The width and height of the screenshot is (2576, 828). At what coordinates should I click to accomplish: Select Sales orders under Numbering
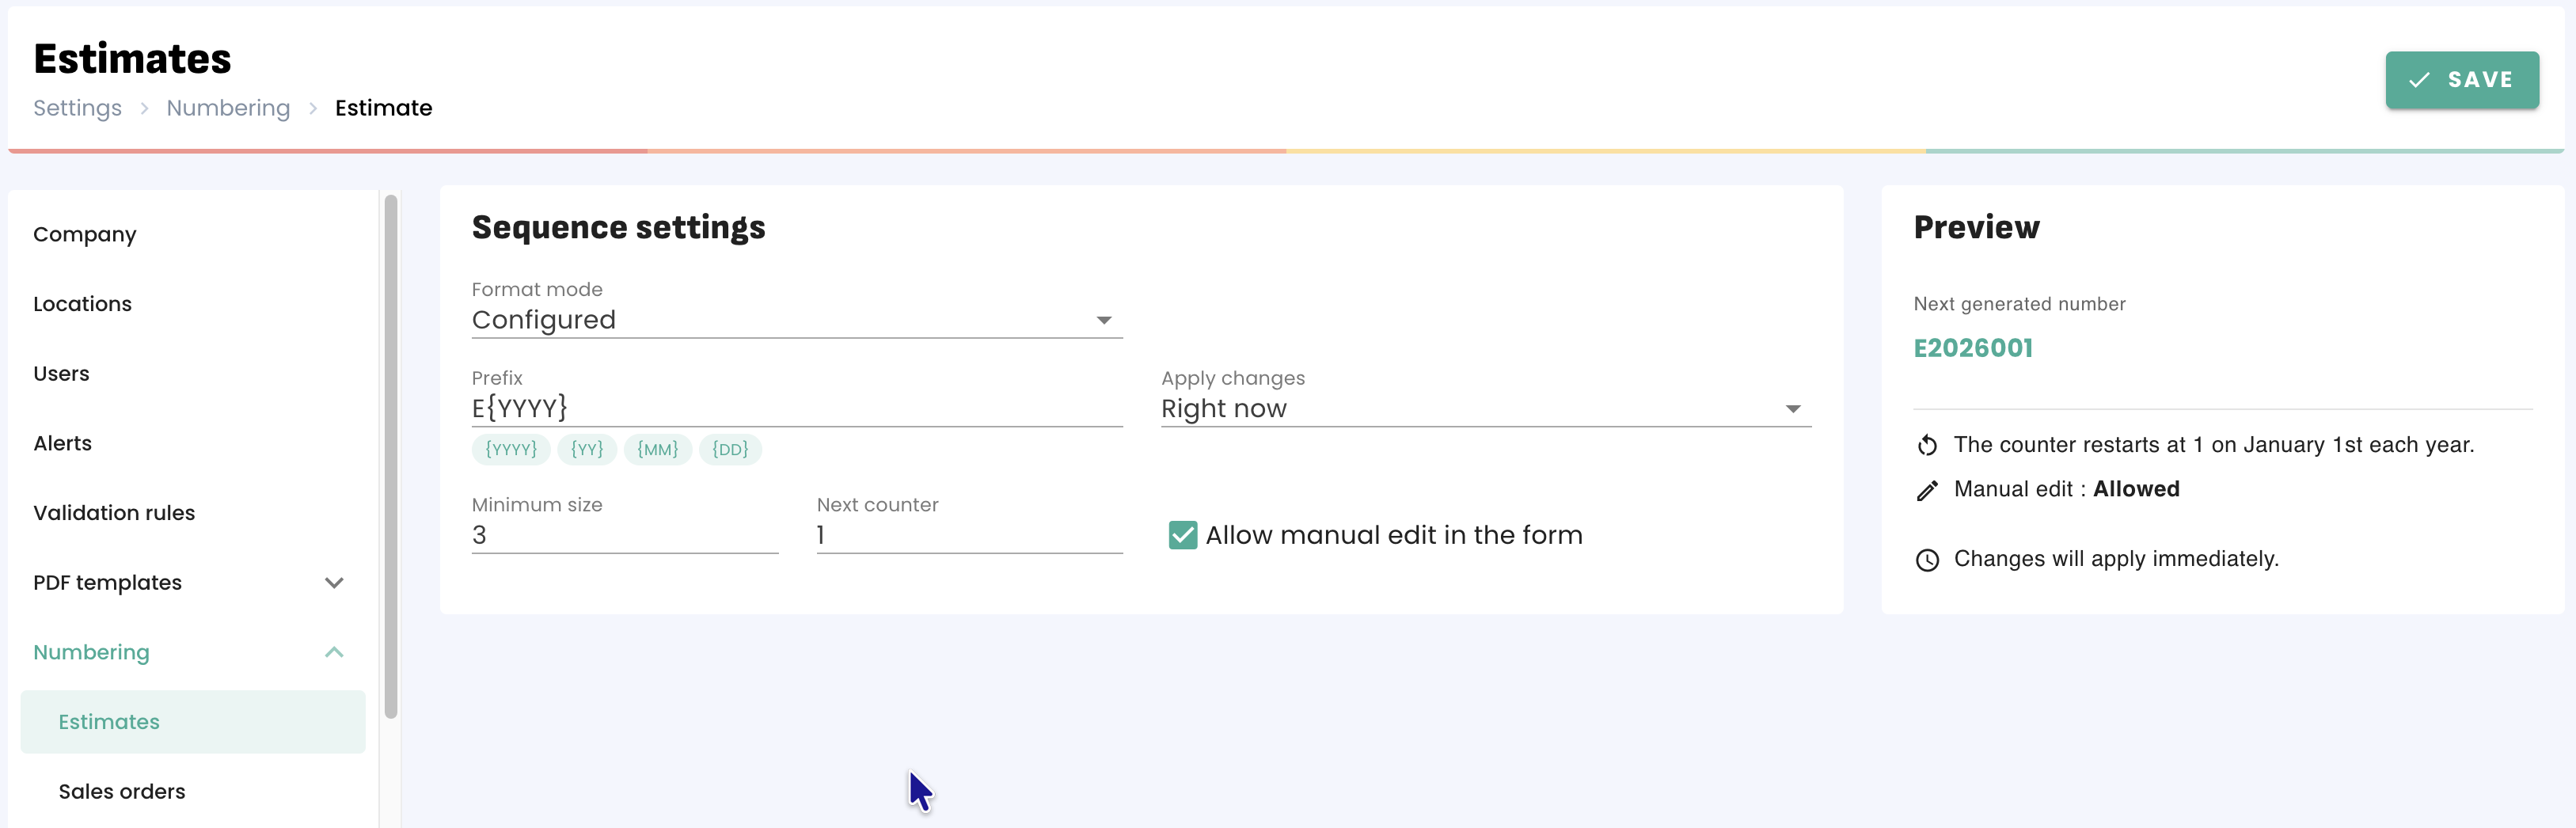click(x=122, y=791)
